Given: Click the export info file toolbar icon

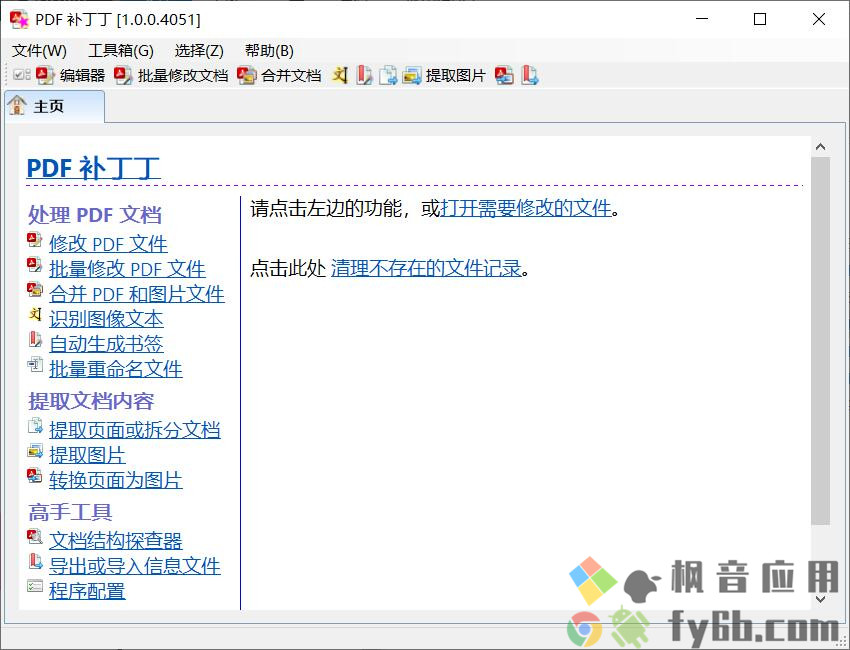Looking at the screenshot, I should (x=530, y=75).
